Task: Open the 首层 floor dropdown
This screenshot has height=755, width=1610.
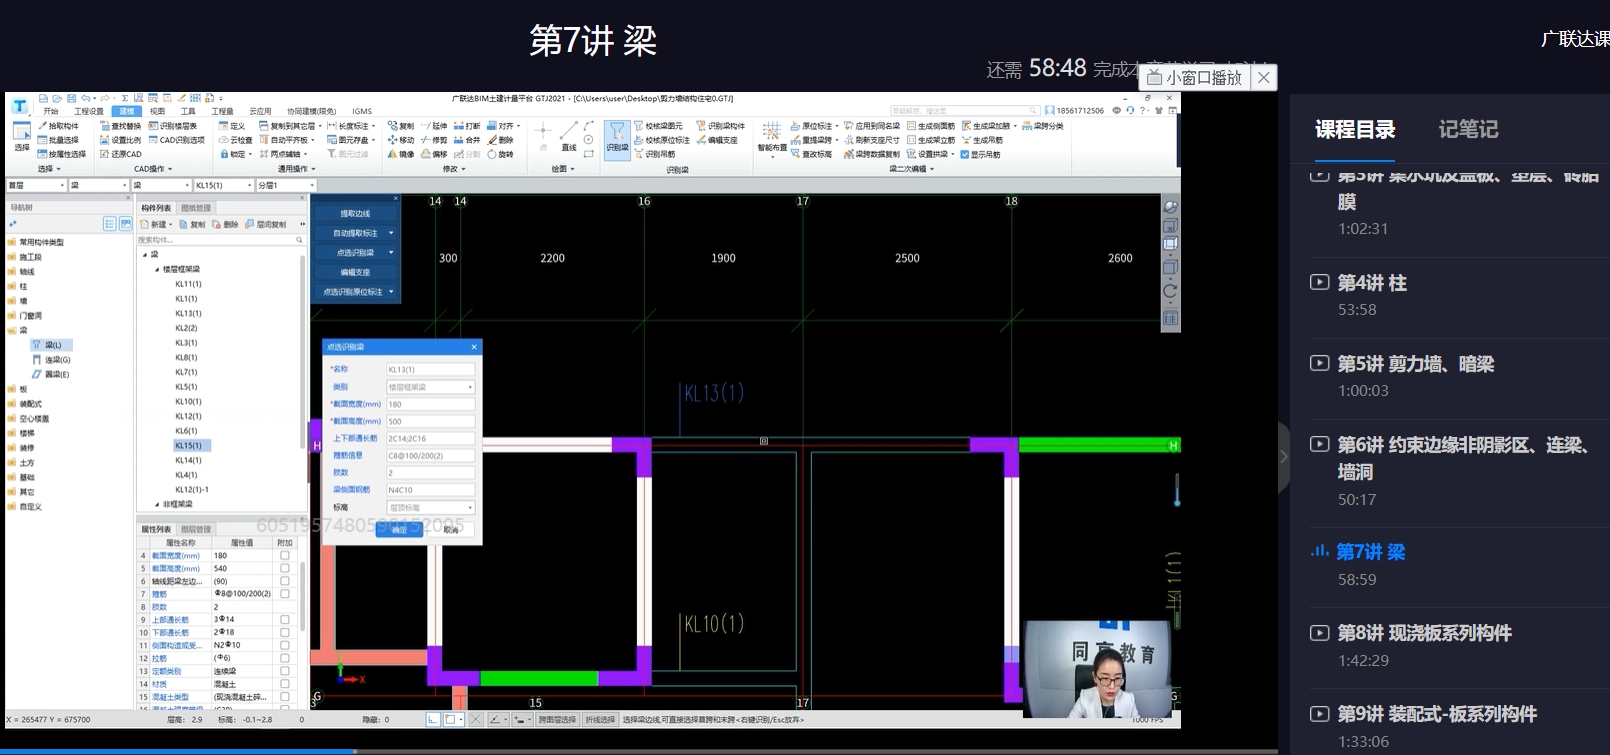Action: click(36, 185)
